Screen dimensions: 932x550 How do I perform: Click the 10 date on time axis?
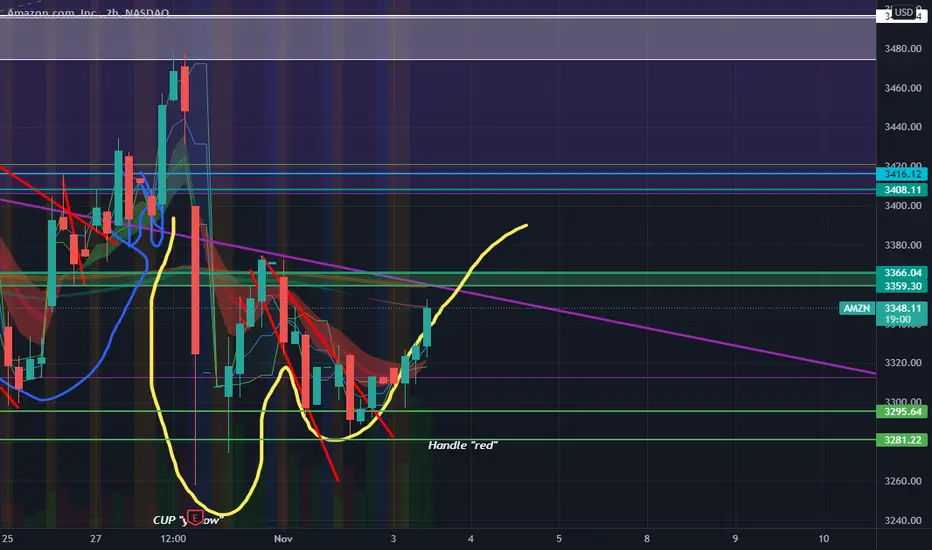tap(823, 539)
